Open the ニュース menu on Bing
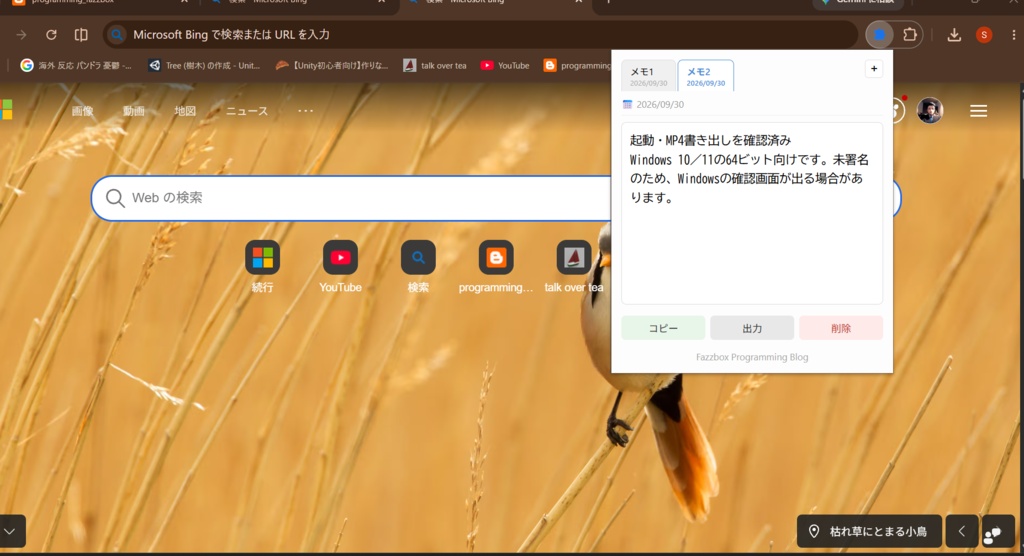Viewport: 1024px width, 556px height. [247, 111]
